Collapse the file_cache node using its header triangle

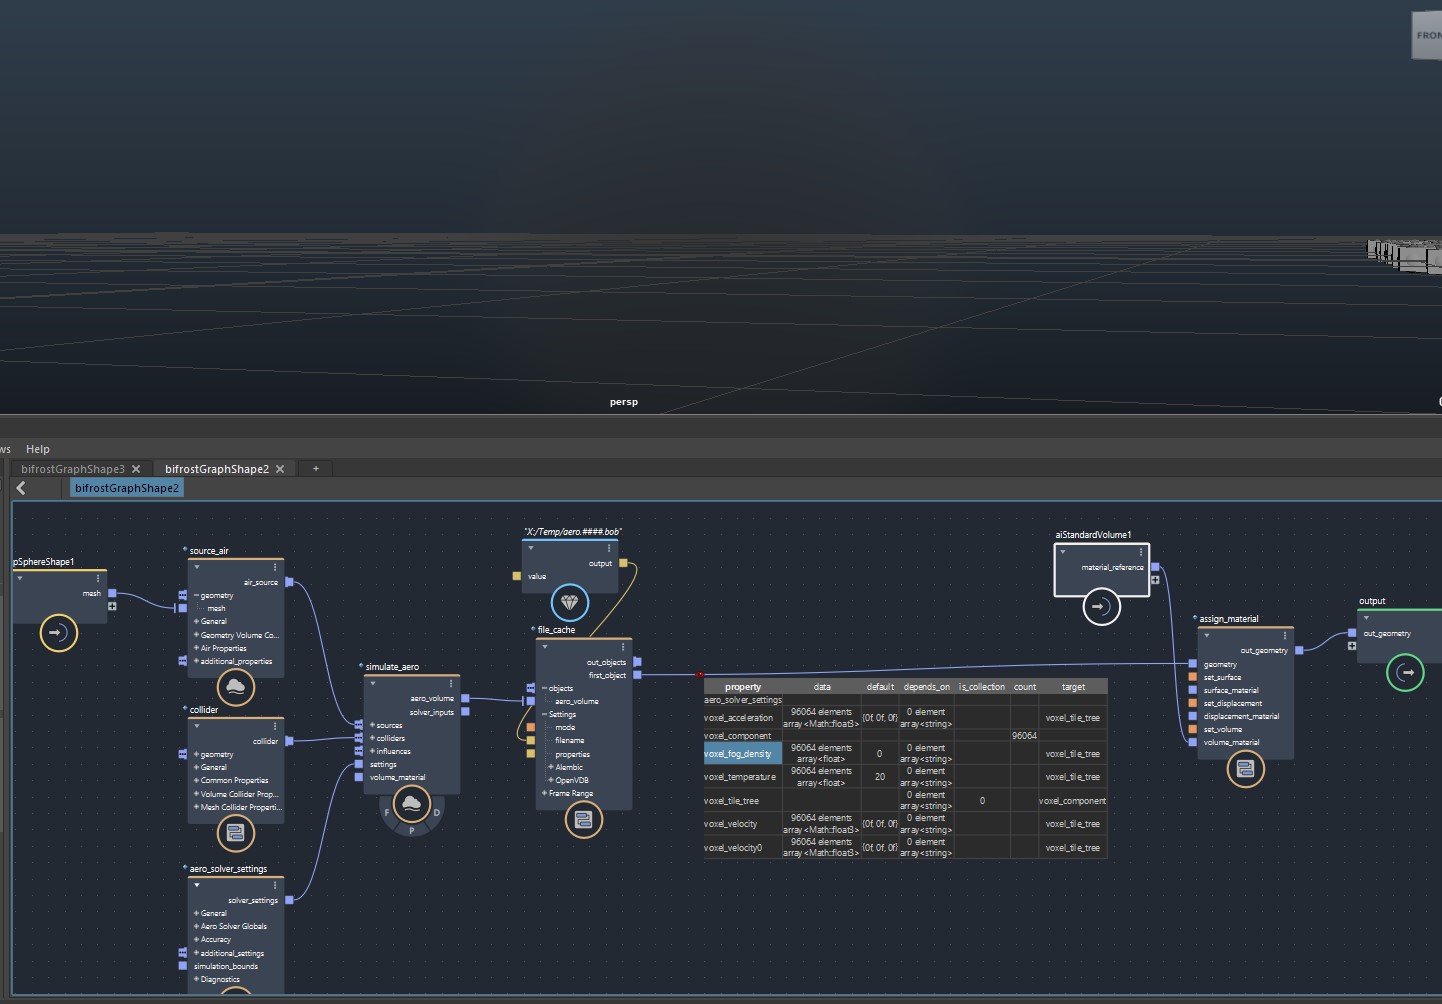pyautogui.click(x=543, y=645)
